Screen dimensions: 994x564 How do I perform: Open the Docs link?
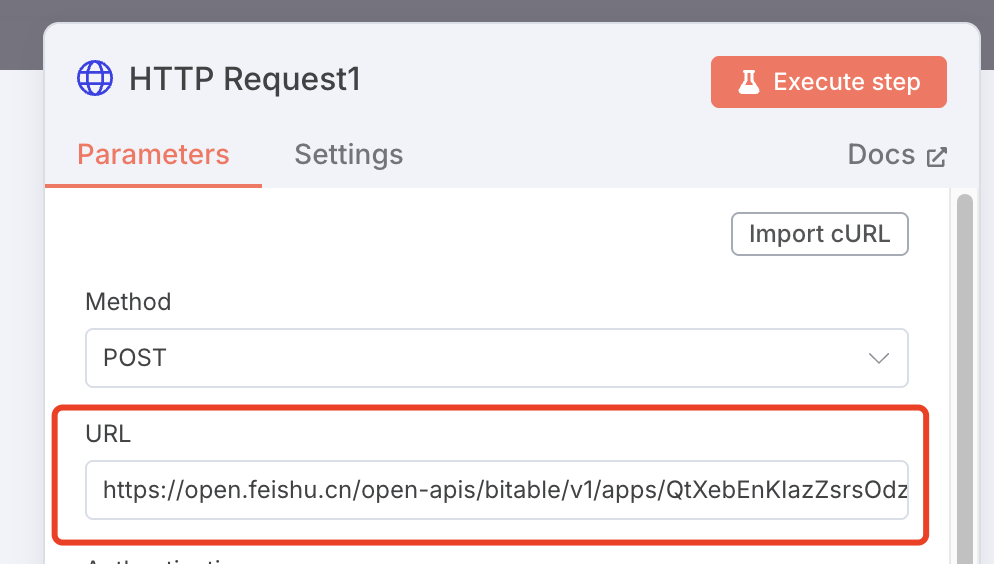[881, 155]
